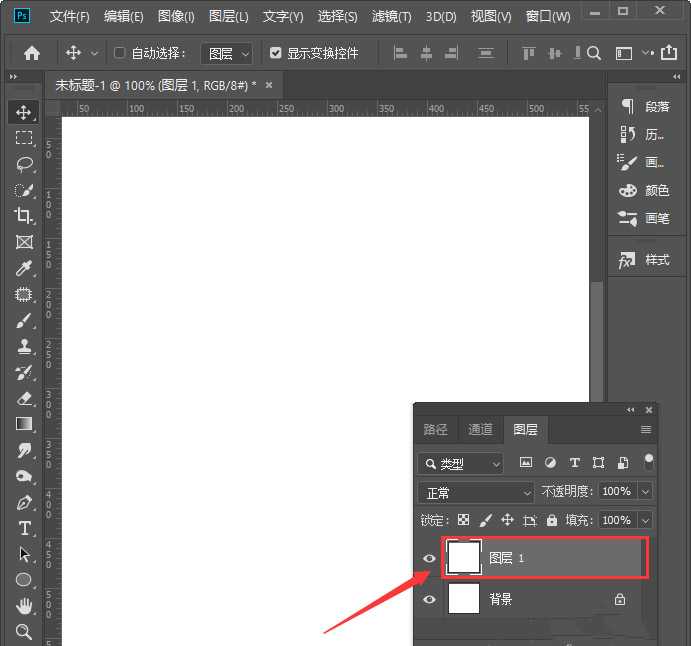
Task: Hide the 背景 layer visibility eye
Action: coord(429,599)
